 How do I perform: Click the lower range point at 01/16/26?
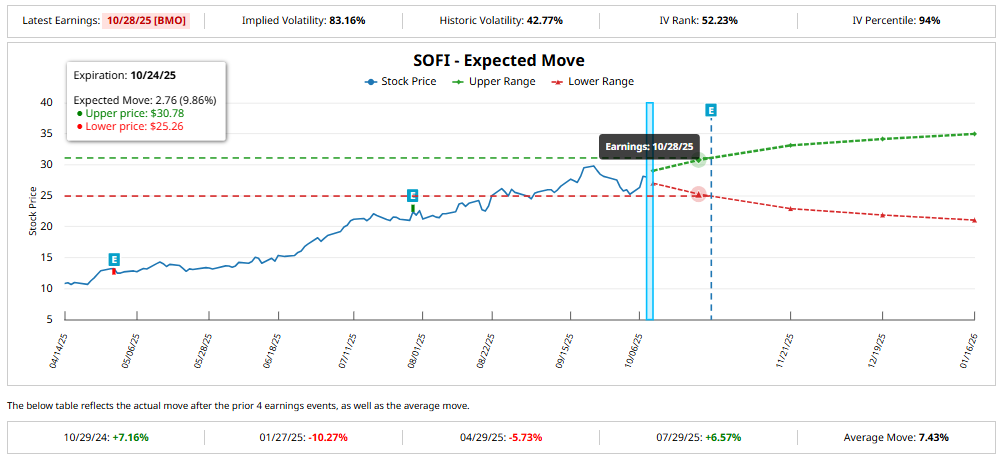click(x=974, y=220)
